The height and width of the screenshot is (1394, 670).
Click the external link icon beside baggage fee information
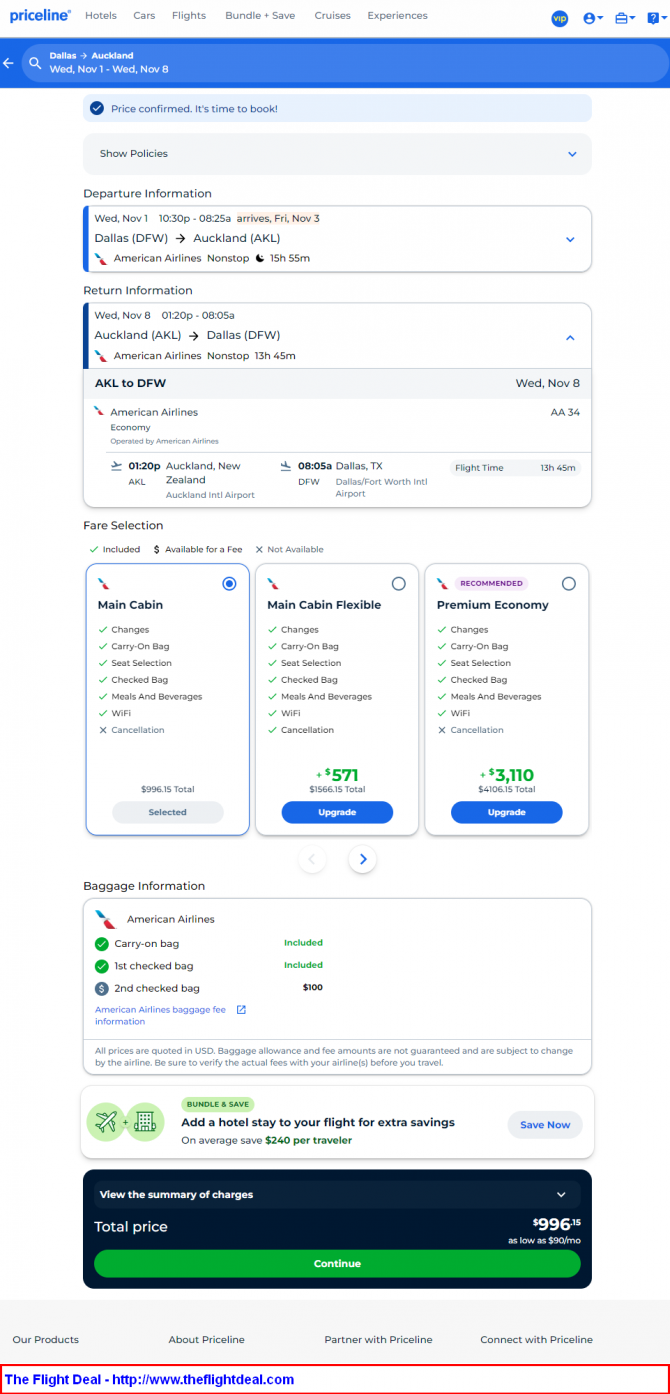click(x=241, y=1010)
